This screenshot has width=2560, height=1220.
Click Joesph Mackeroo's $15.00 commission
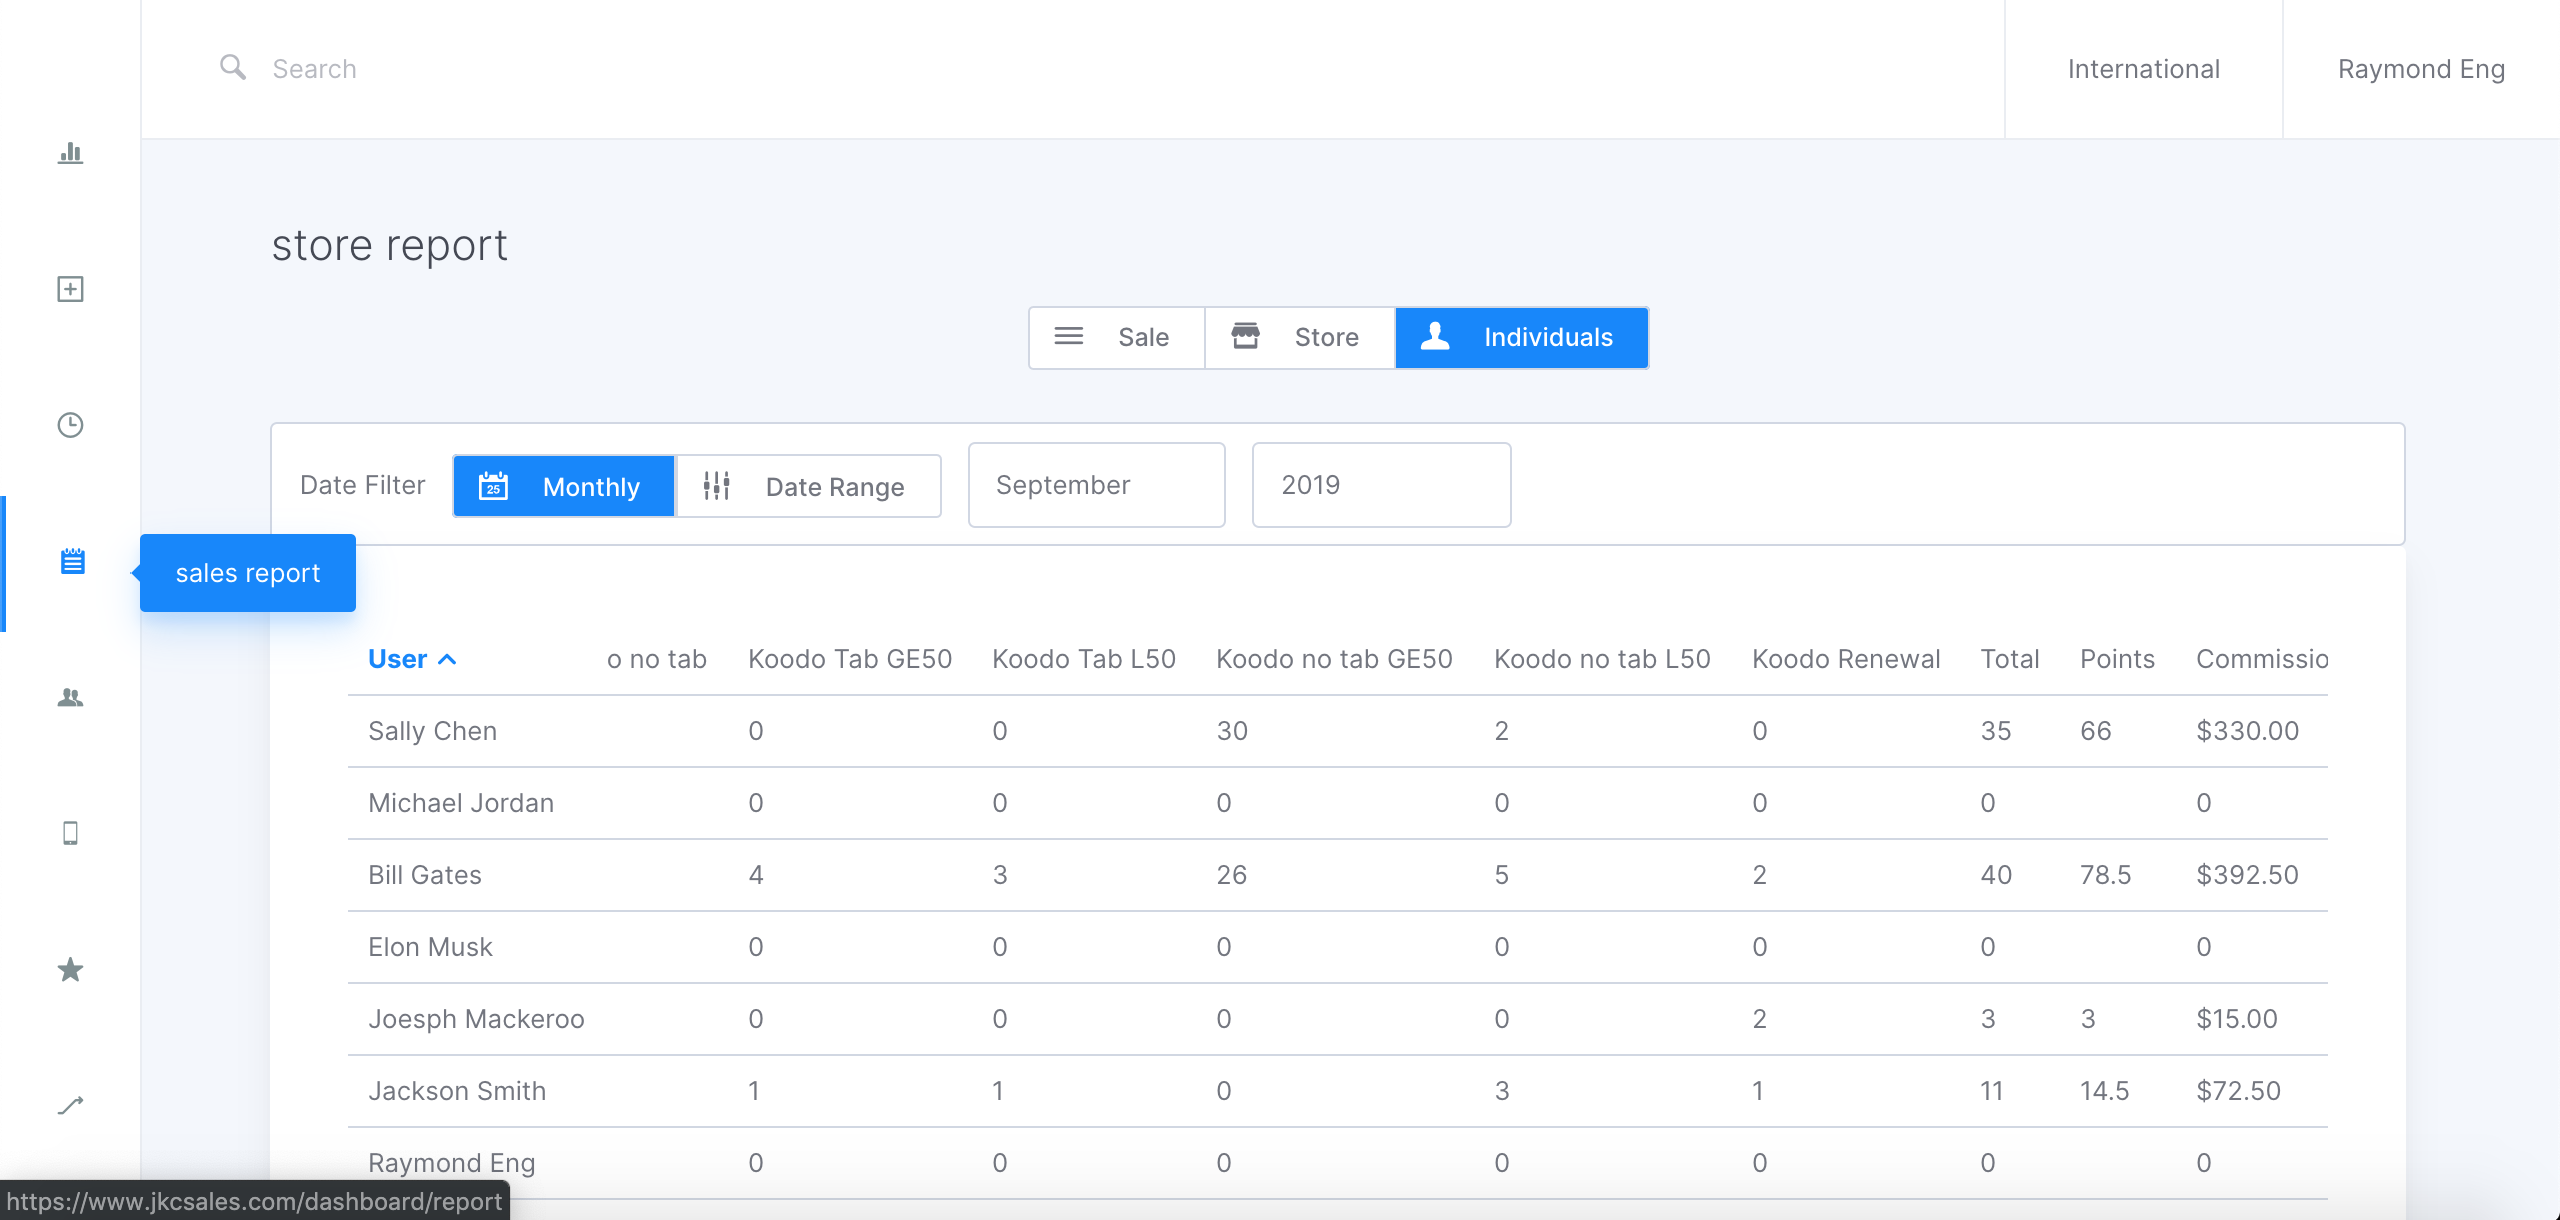click(2237, 1019)
